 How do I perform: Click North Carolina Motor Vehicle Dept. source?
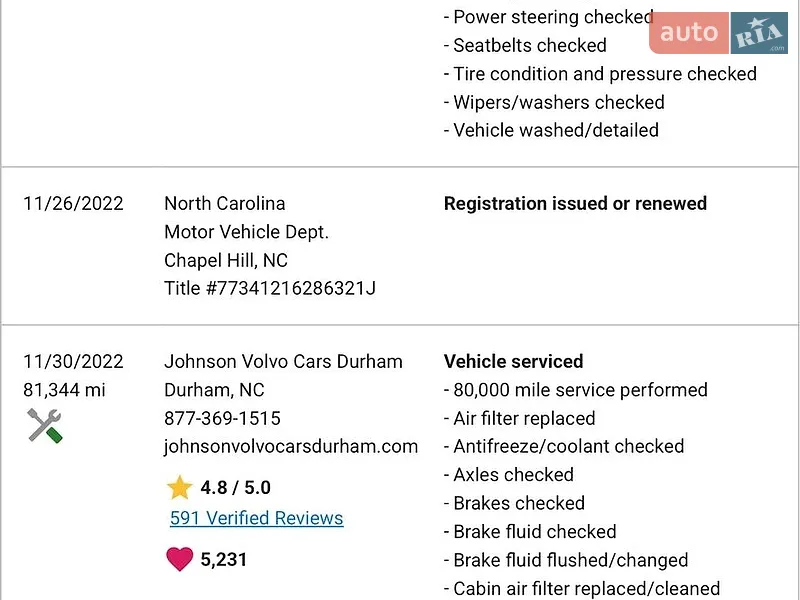(246, 217)
